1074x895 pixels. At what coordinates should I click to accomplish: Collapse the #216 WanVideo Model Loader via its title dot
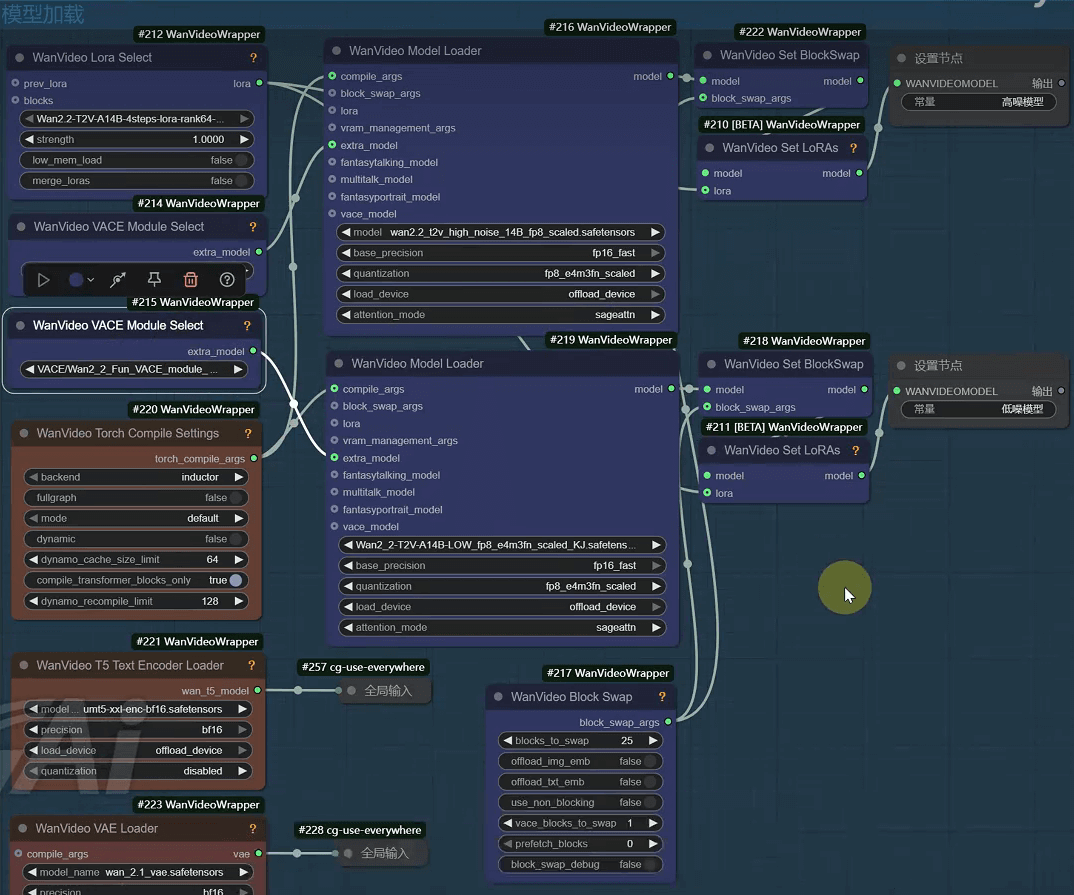(336, 51)
